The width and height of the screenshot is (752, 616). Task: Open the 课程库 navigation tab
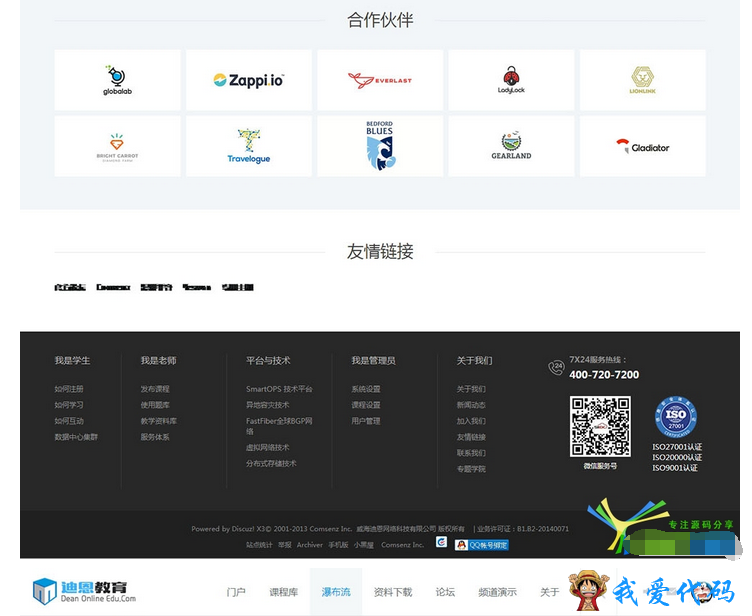click(x=283, y=592)
